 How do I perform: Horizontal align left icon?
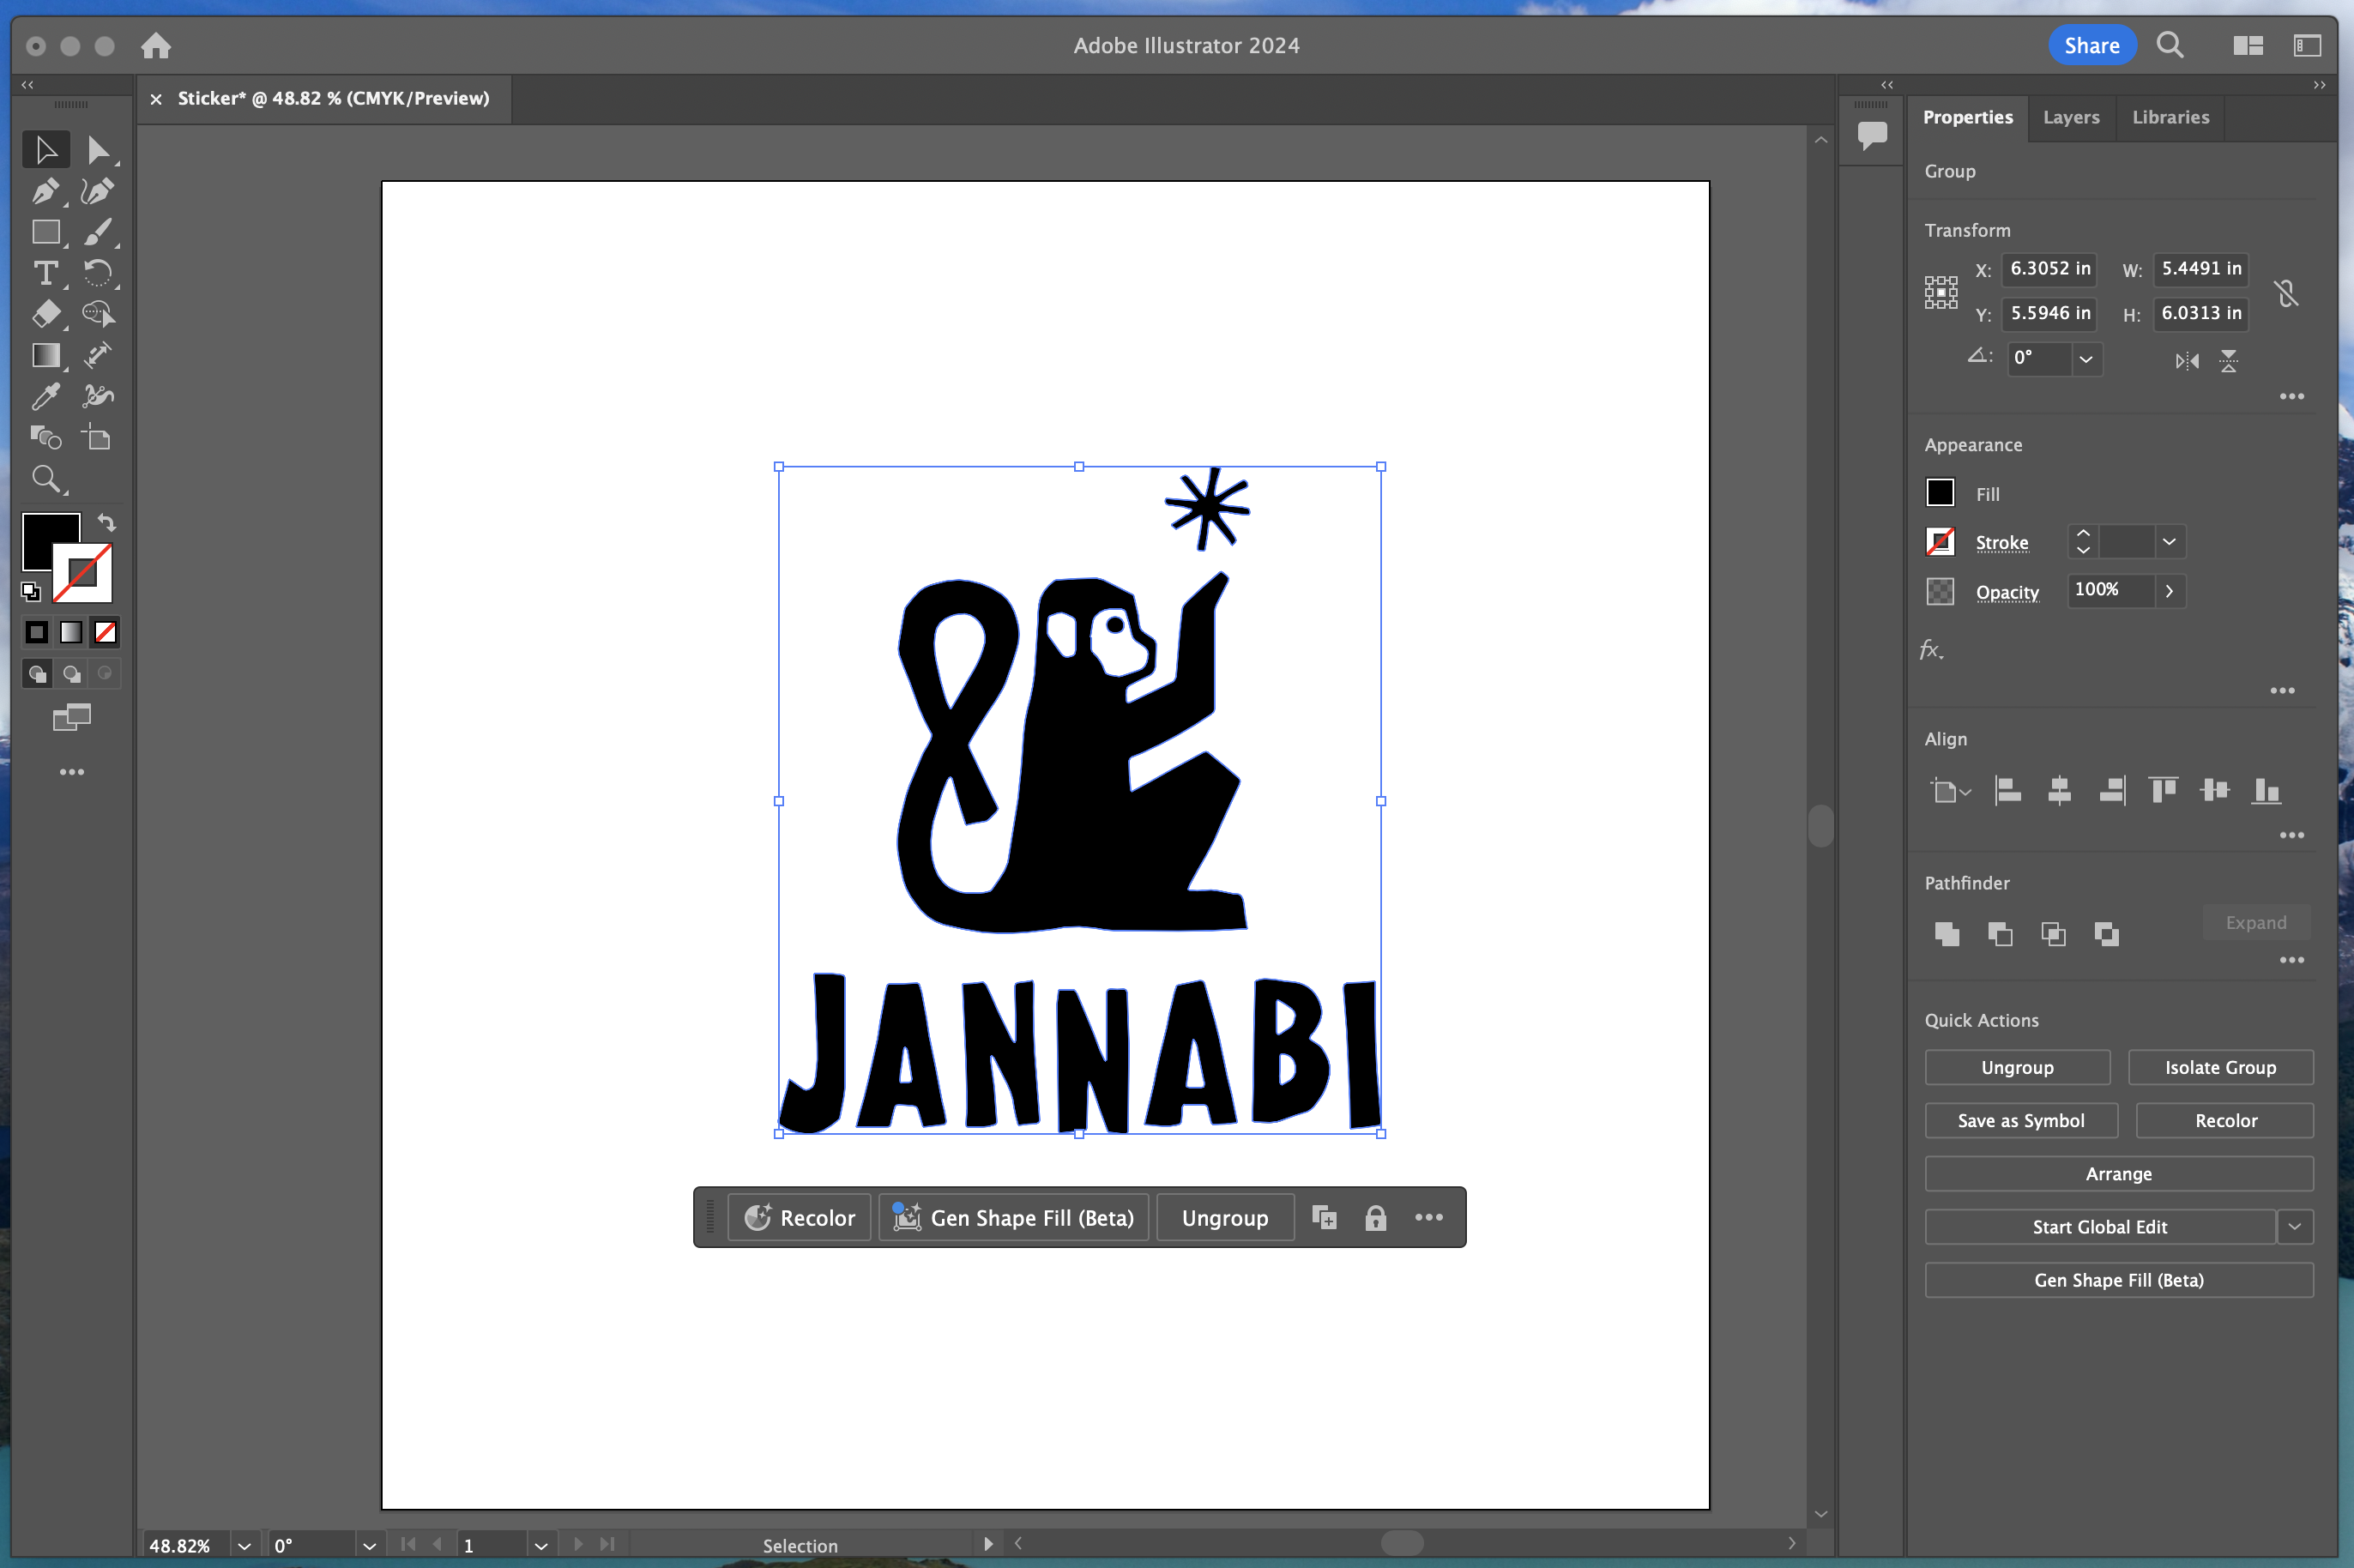click(2007, 791)
